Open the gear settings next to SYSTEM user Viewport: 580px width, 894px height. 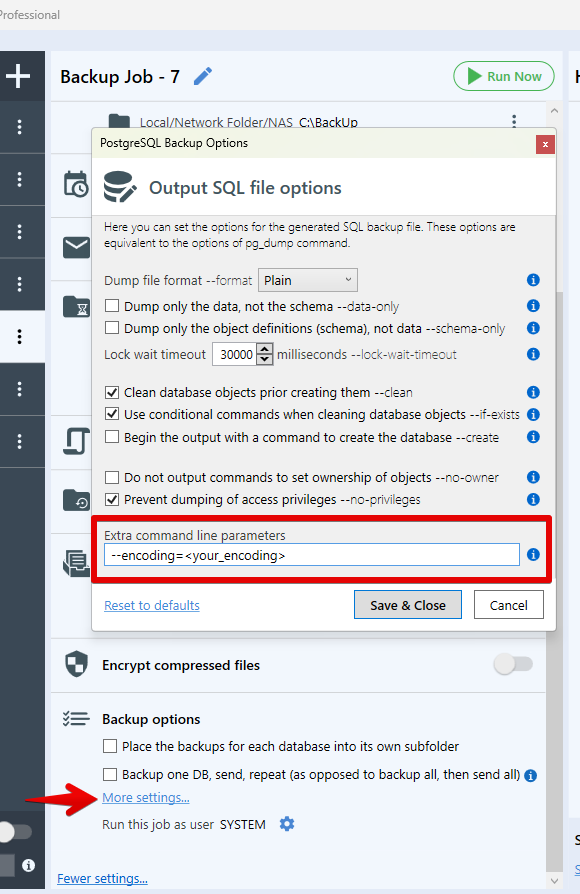[x=287, y=824]
